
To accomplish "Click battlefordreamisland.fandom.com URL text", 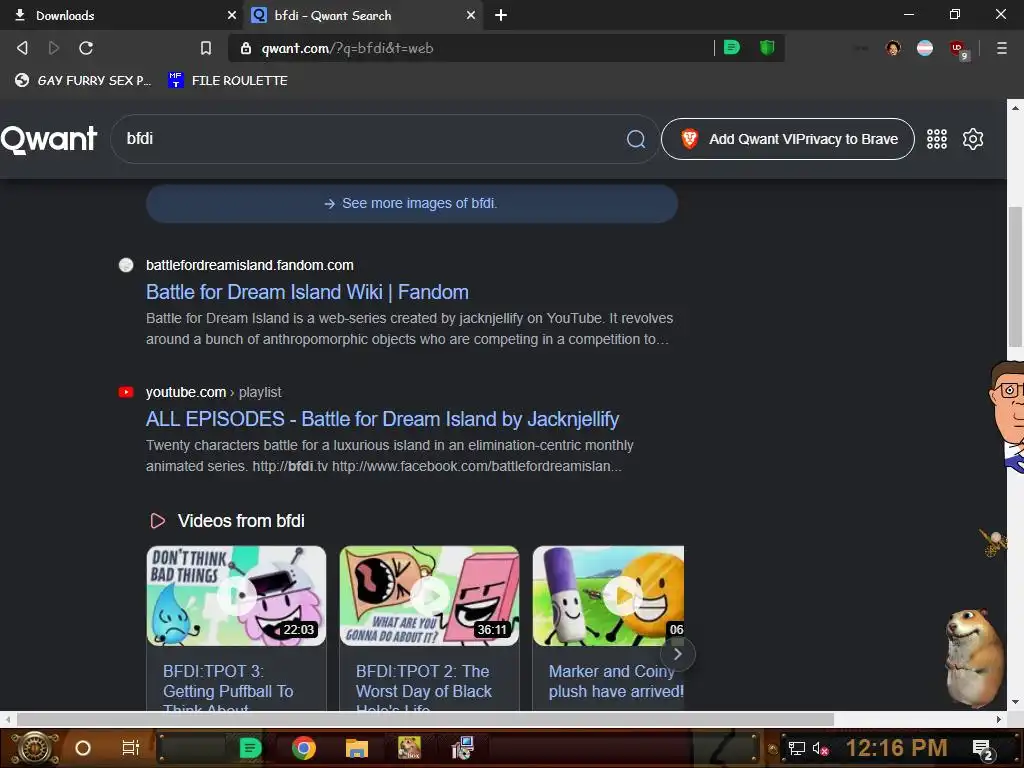I will coord(249,265).
